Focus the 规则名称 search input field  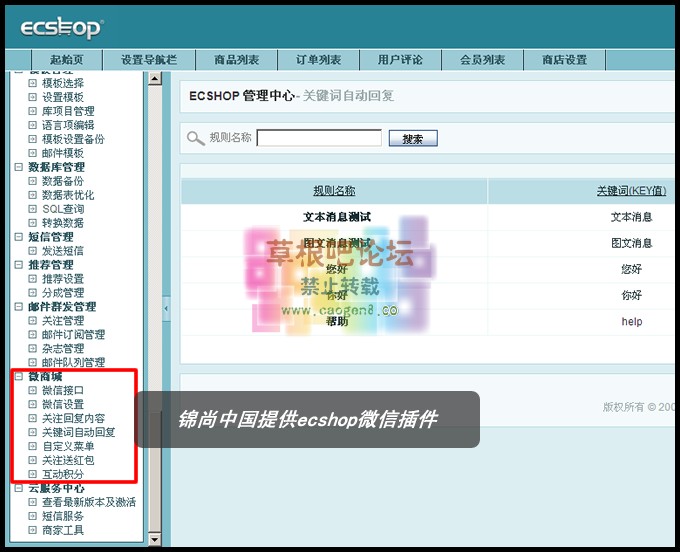coord(319,138)
